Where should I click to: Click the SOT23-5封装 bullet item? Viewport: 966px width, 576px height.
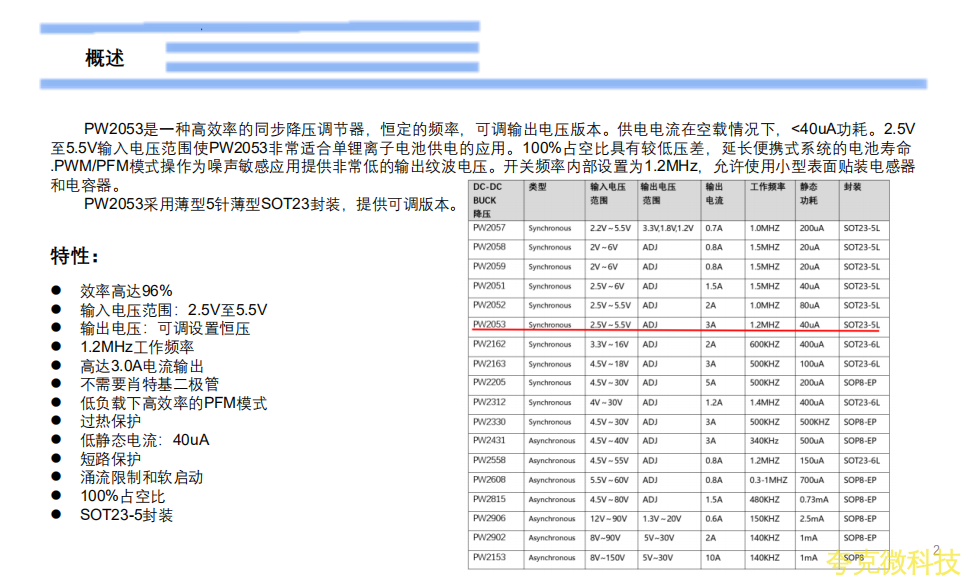(x=126, y=515)
